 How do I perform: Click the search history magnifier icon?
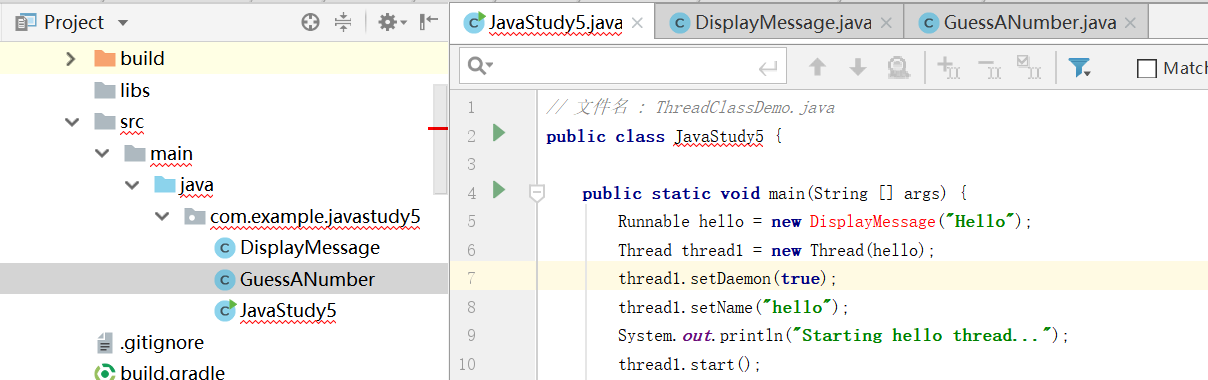pyautogui.click(x=479, y=67)
